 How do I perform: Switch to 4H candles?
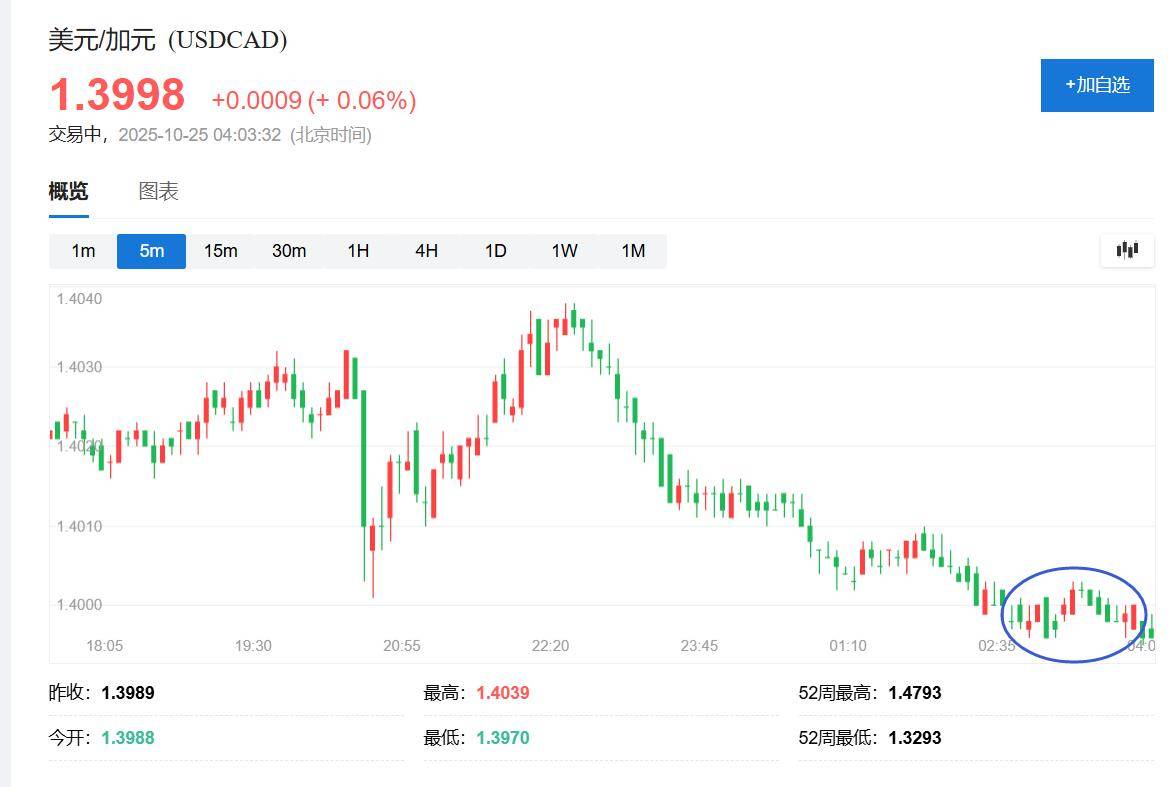pos(426,251)
